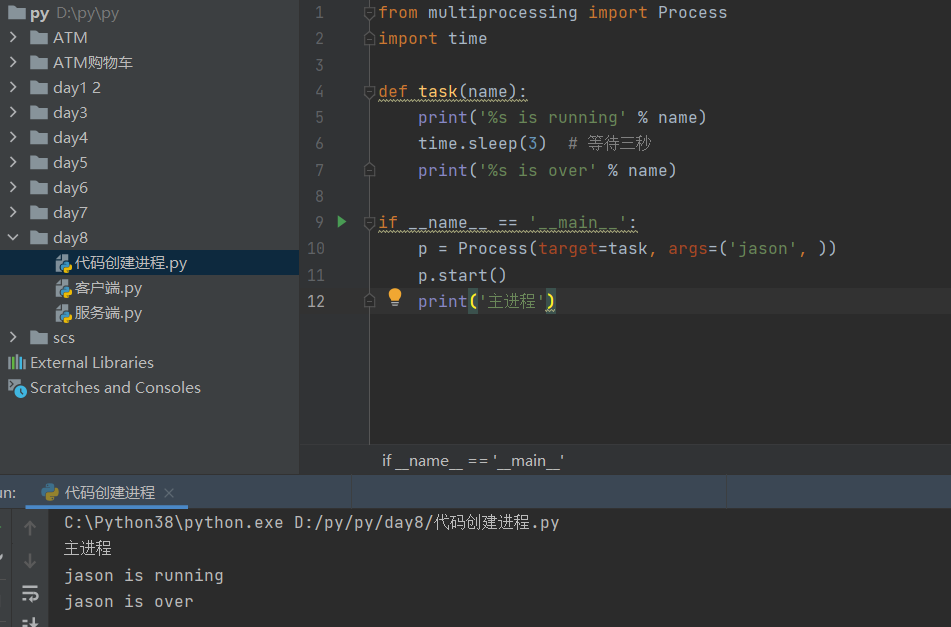The image size is (951, 627).
Task: Select the ATM购物车 folder
Action: coord(92,62)
